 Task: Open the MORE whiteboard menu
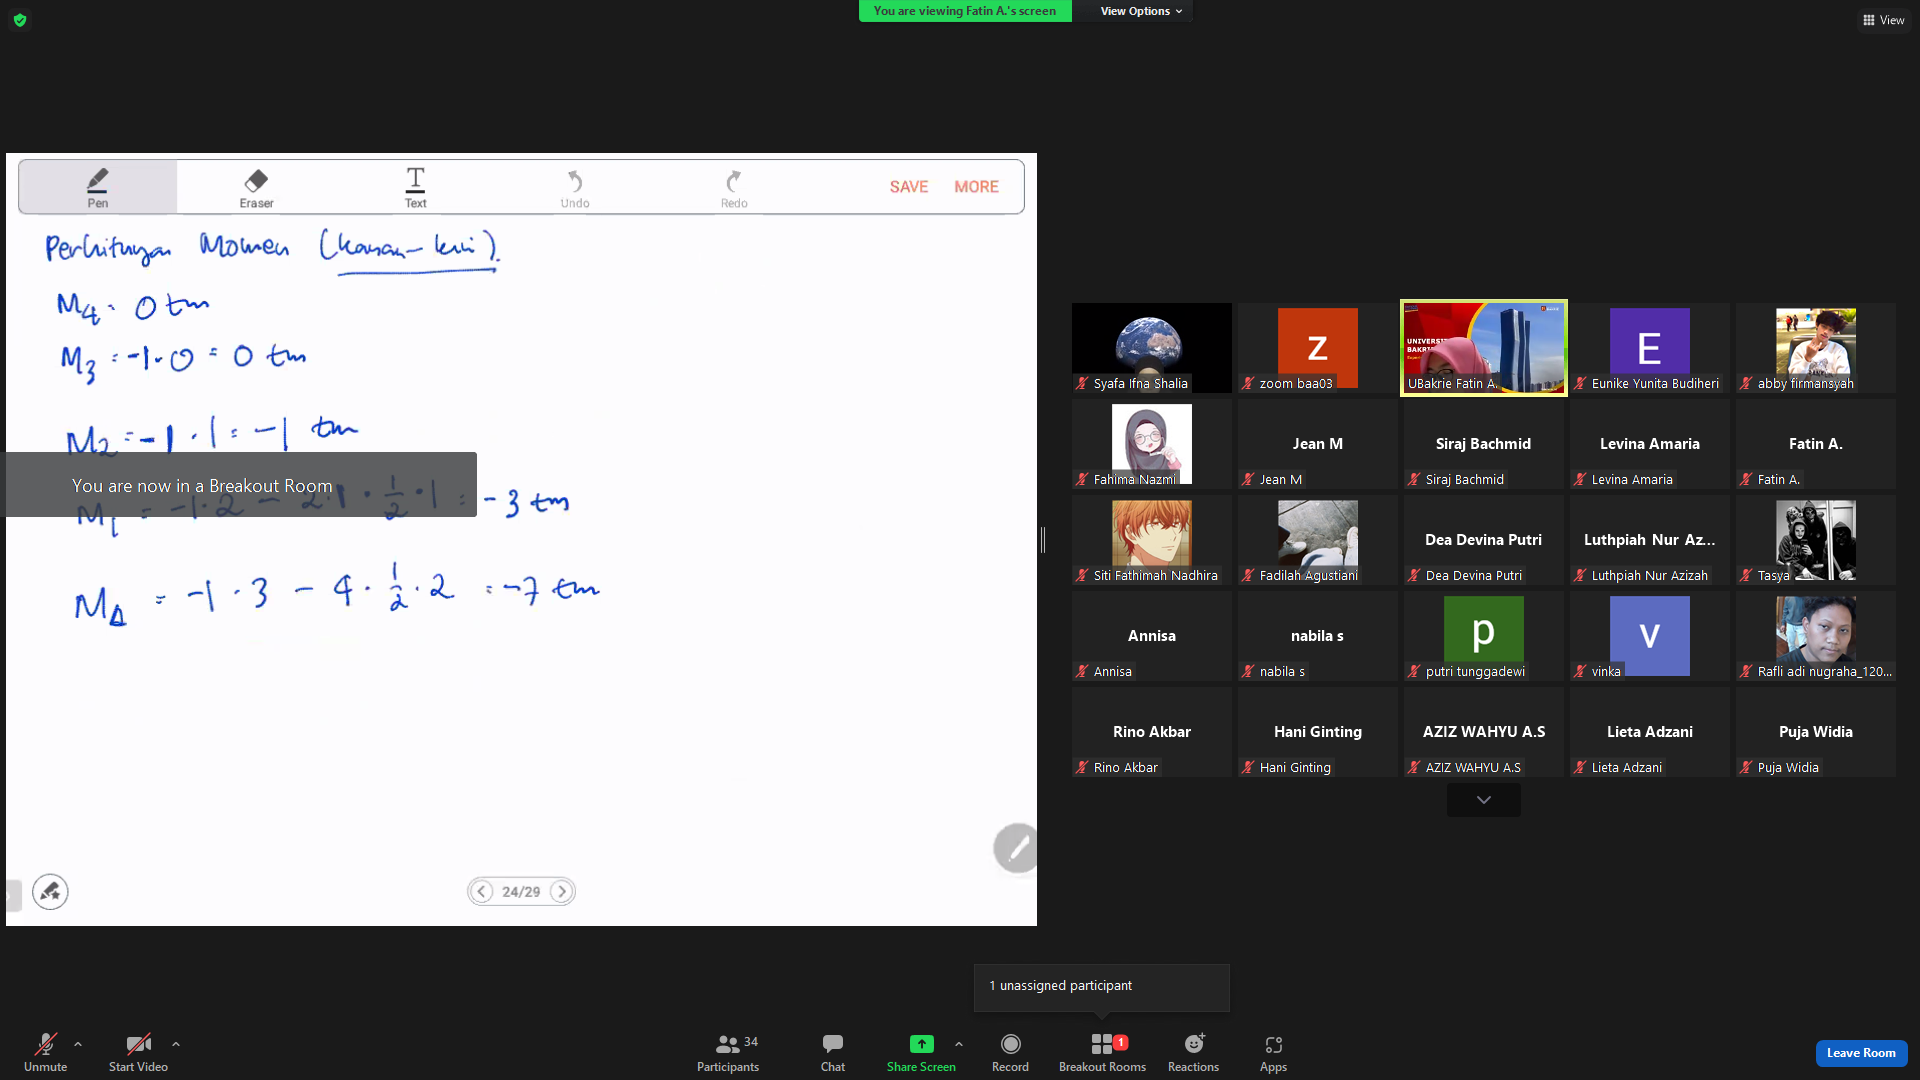coord(976,187)
